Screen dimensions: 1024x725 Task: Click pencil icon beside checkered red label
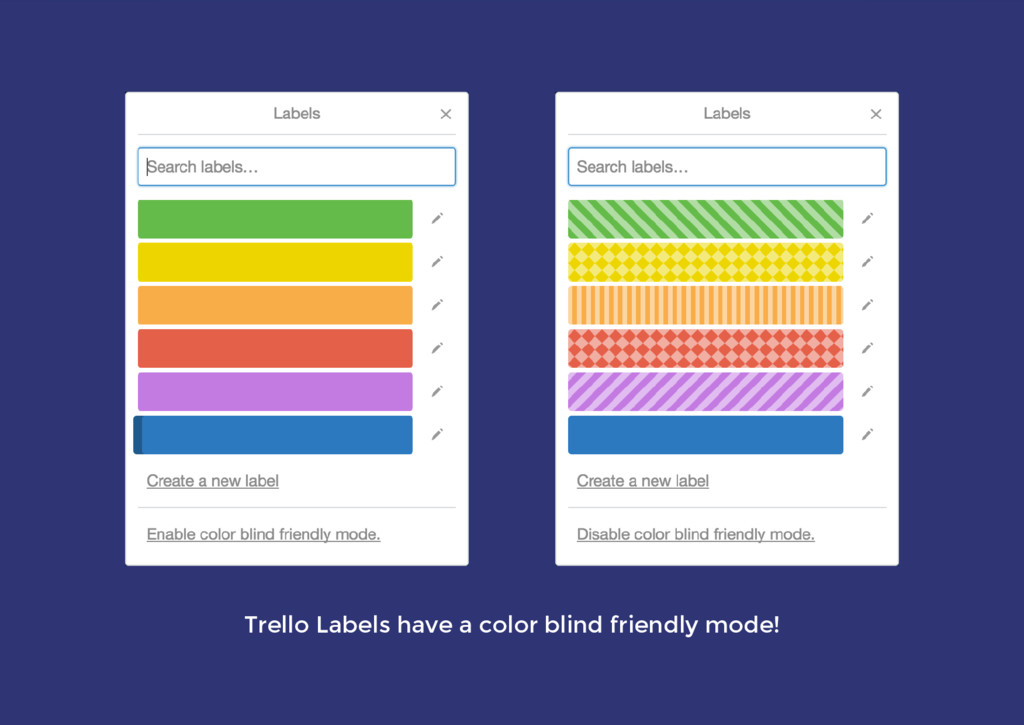coord(867,348)
